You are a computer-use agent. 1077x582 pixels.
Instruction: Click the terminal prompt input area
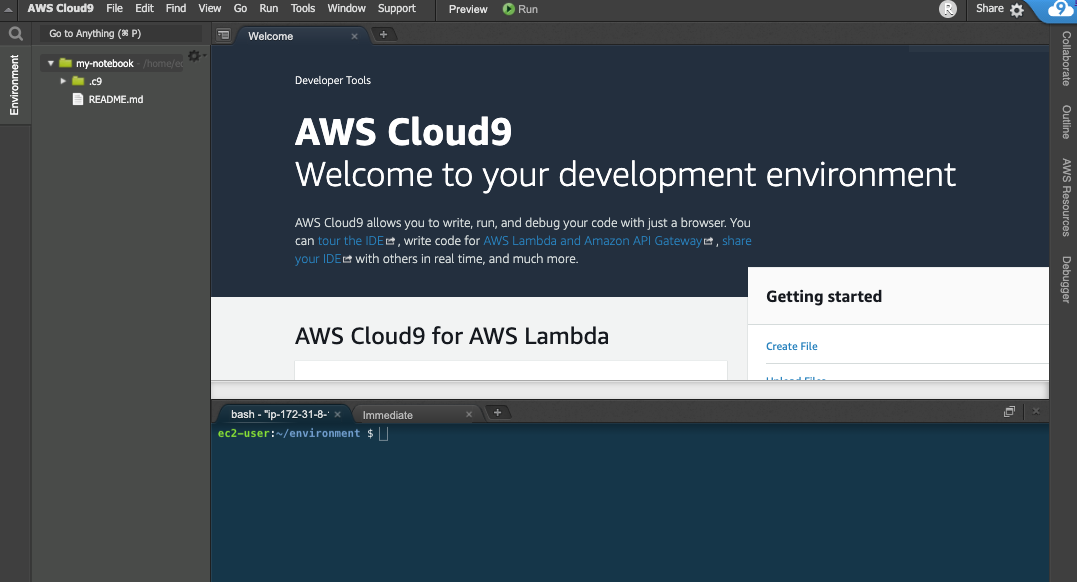pyautogui.click(x=383, y=434)
